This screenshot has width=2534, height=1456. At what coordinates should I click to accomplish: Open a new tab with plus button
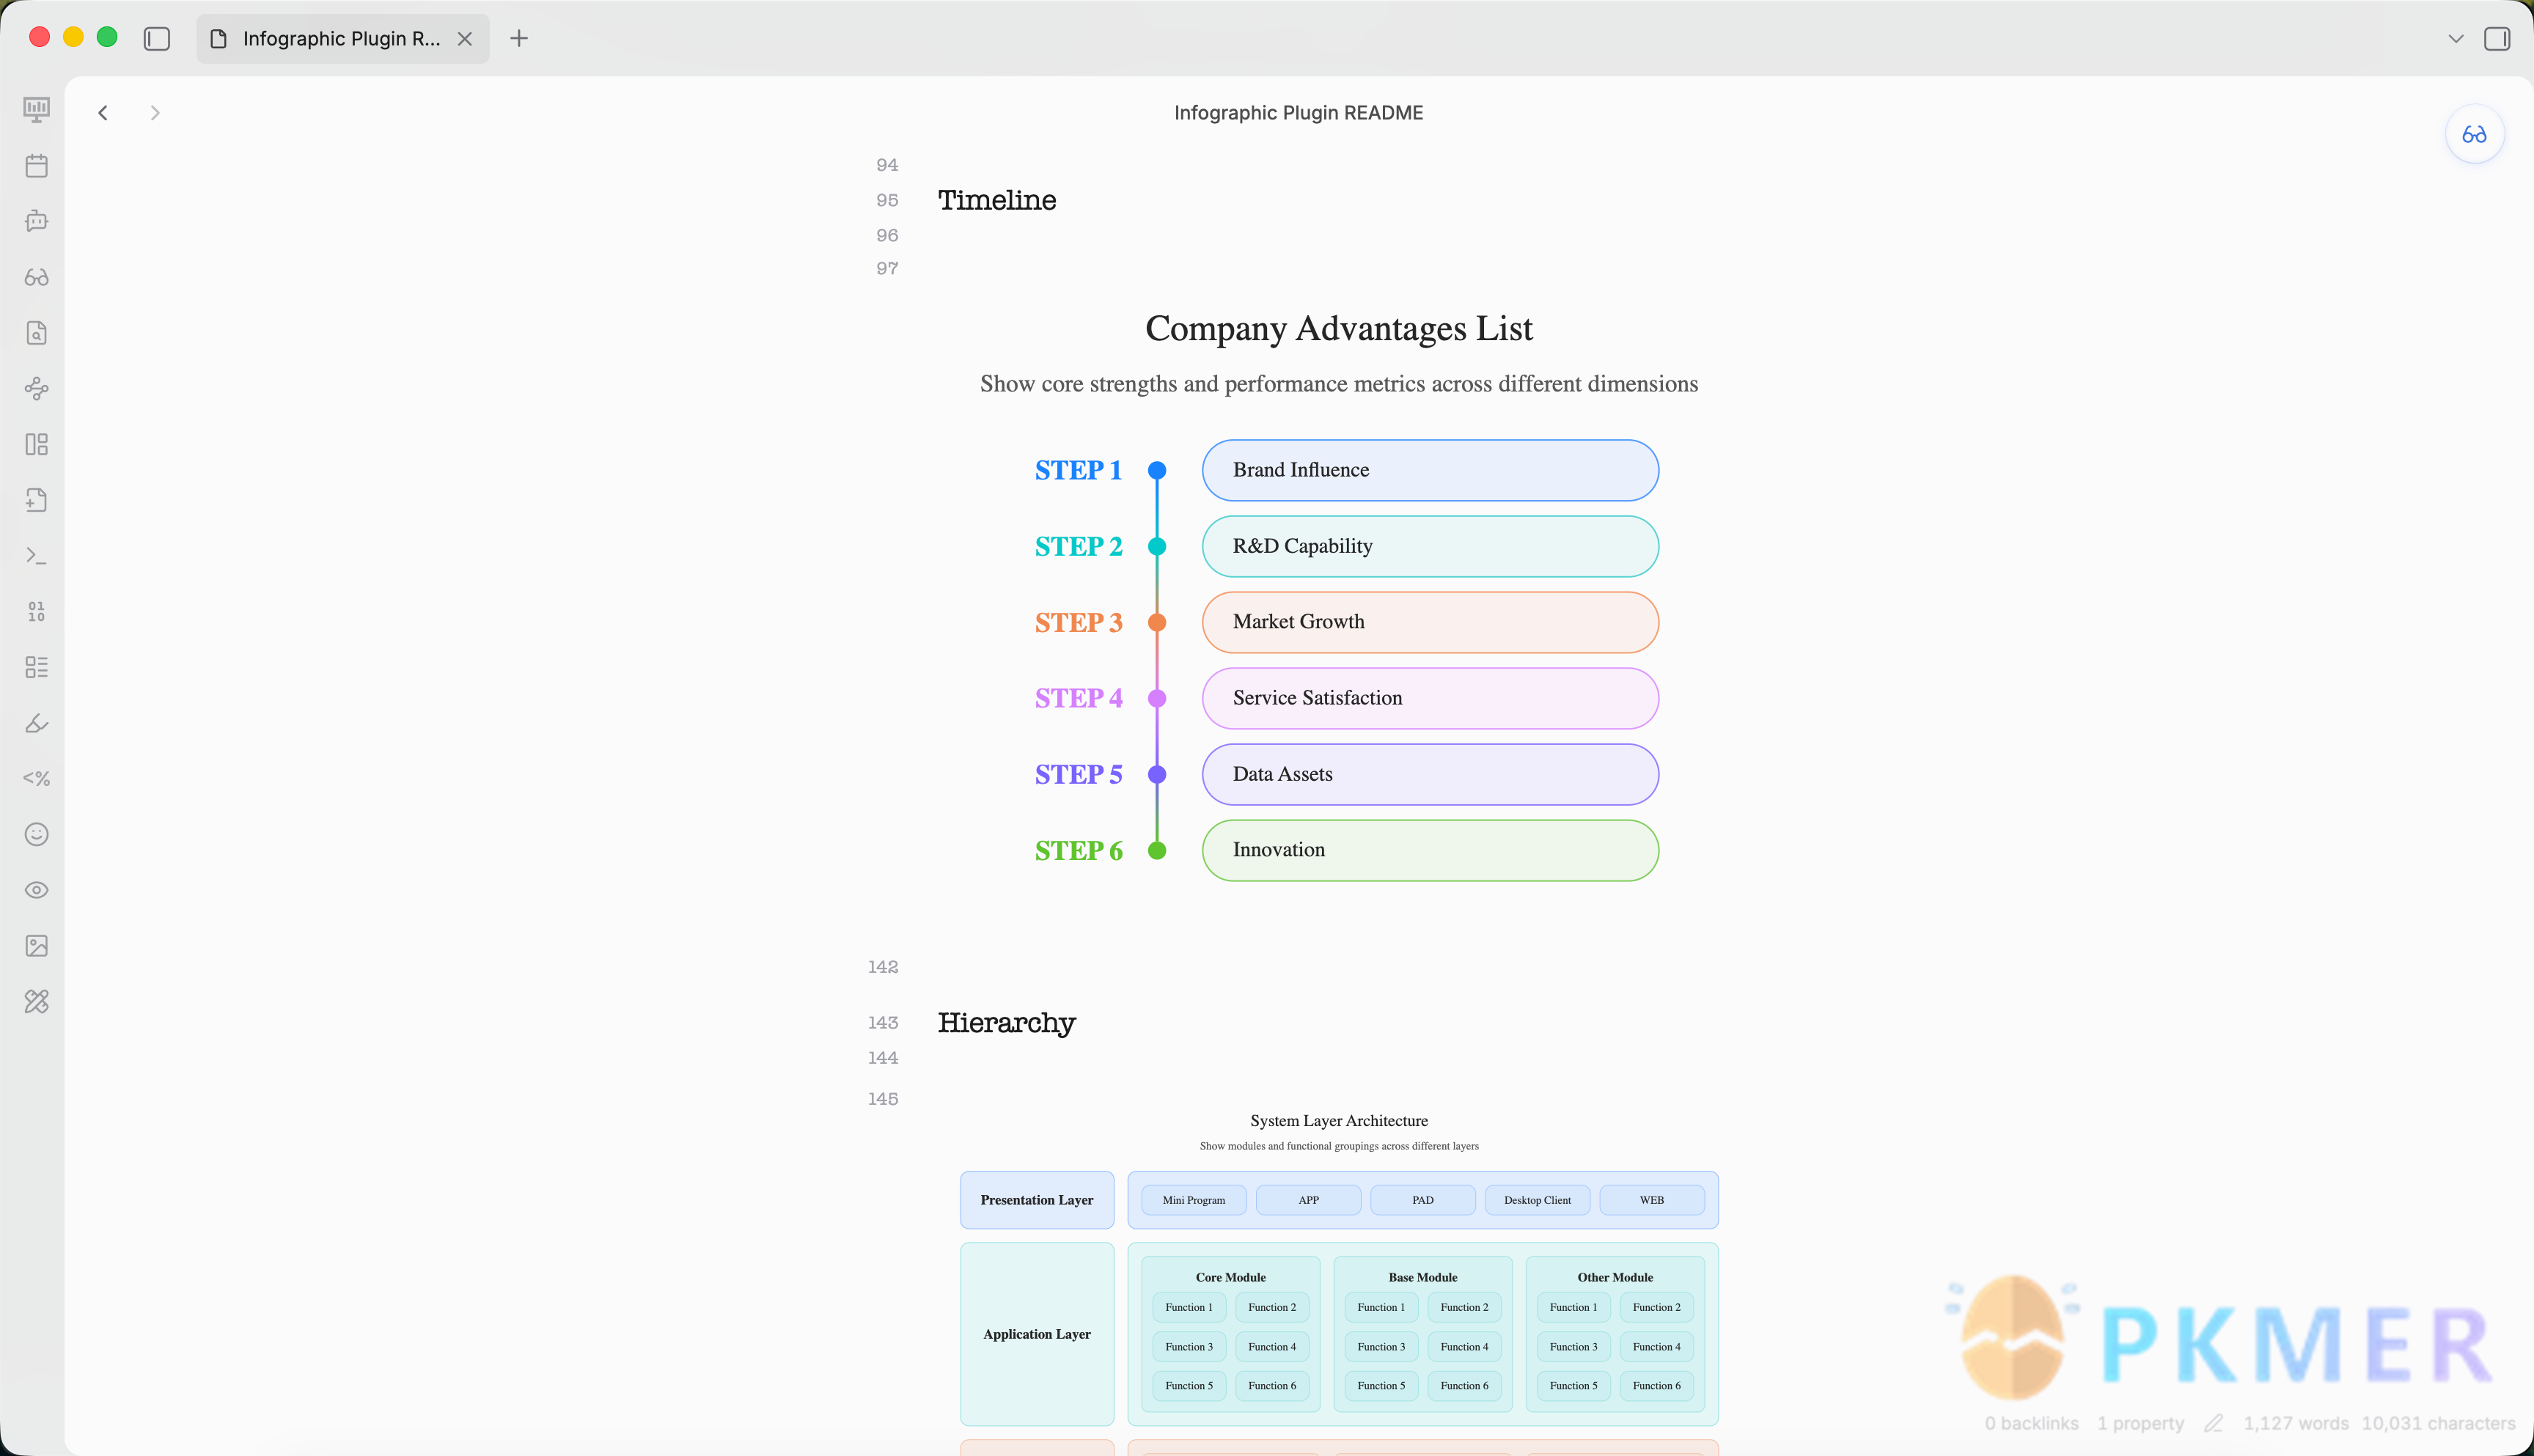click(x=519, y=39)
